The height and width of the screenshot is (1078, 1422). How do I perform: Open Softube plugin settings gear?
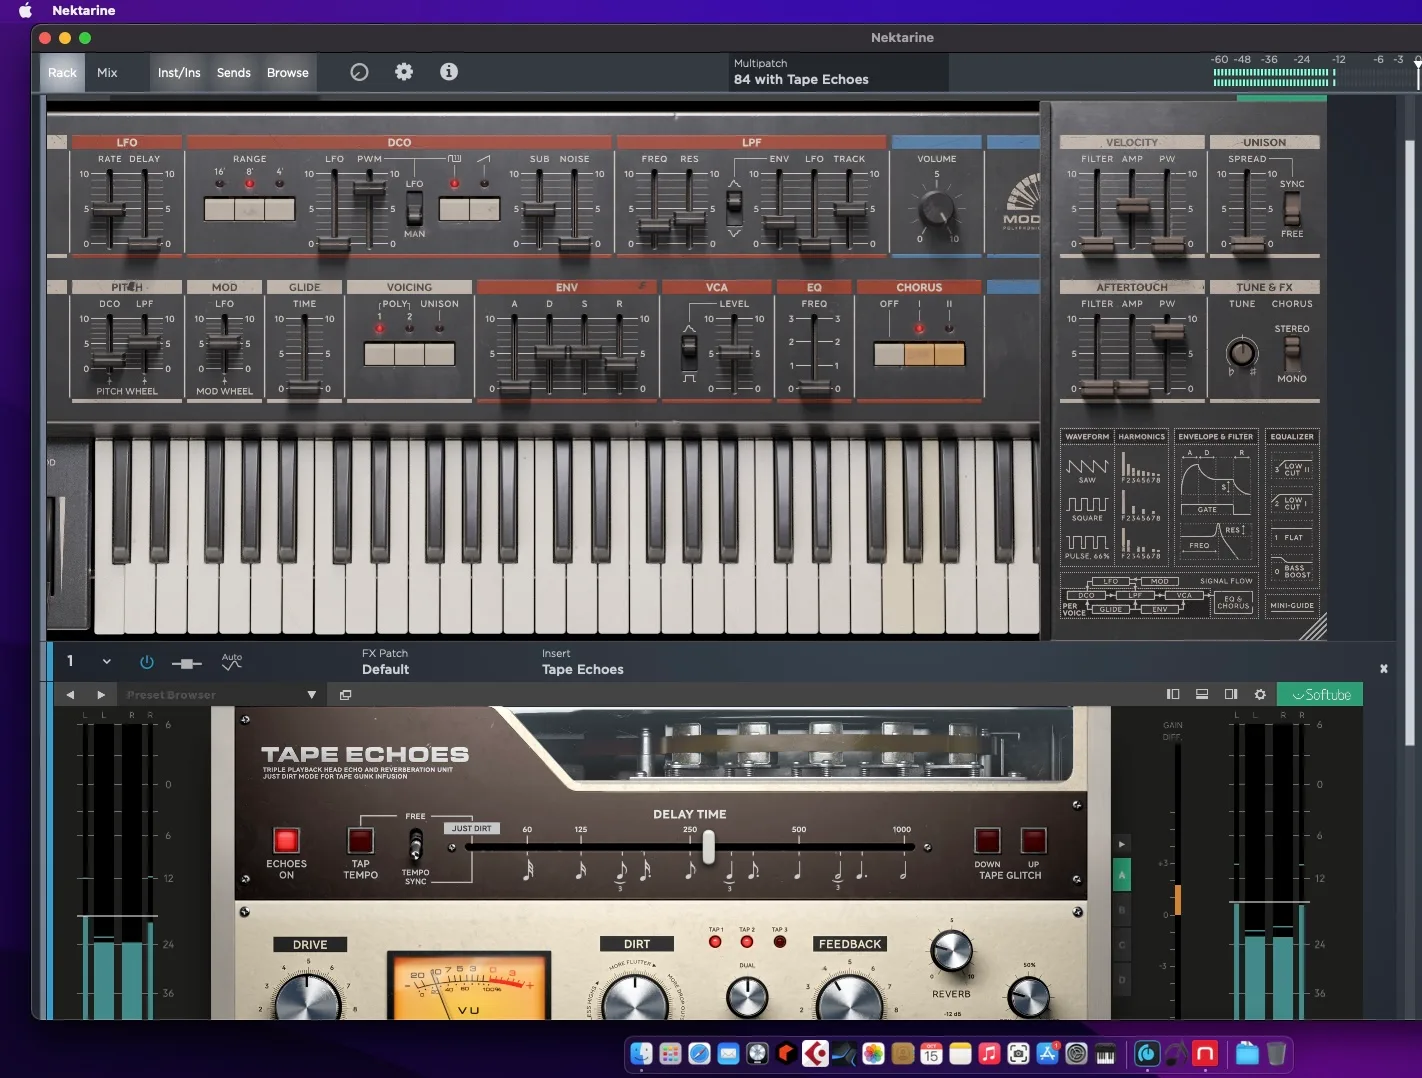pyautogui.click(x=1260, y=694)
